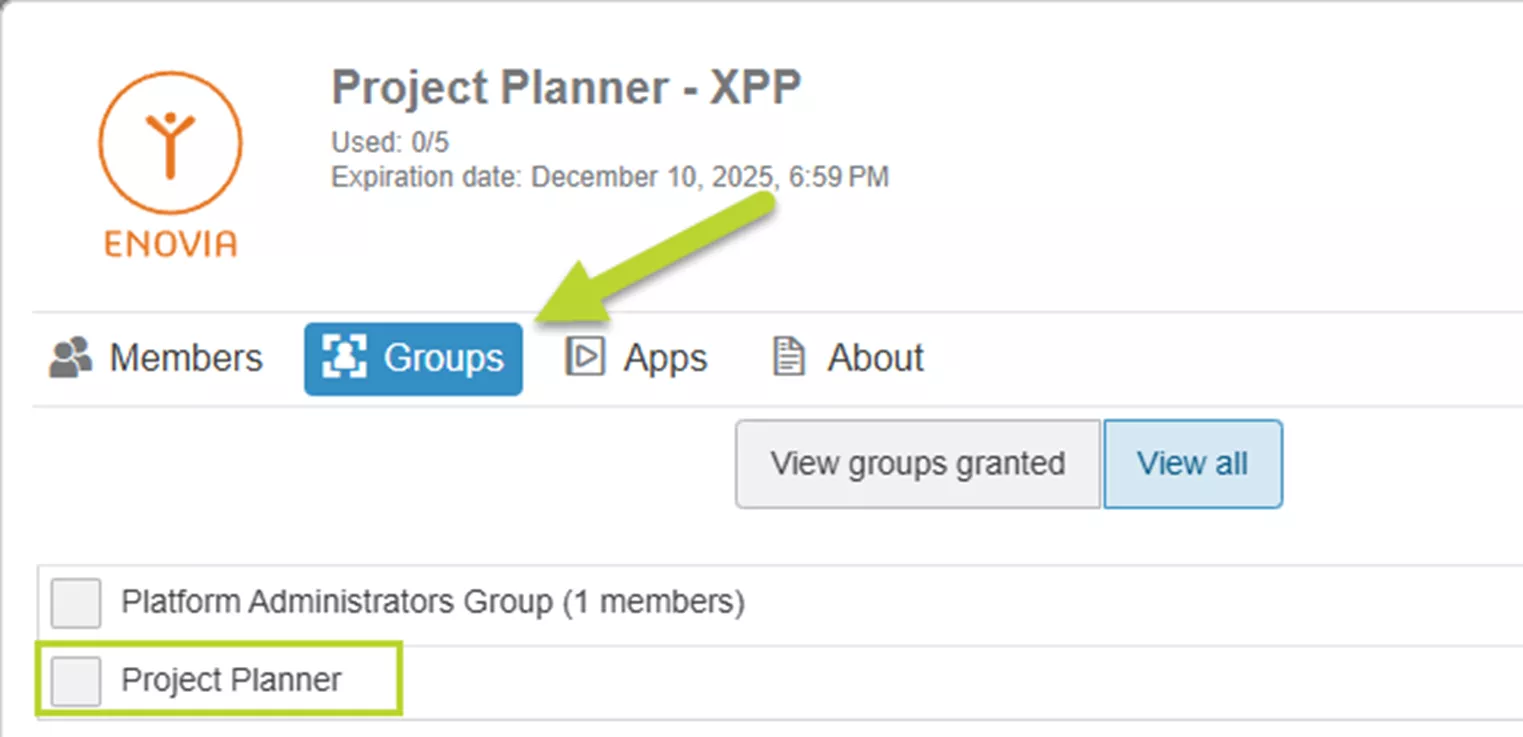Click the Project Planner - XPP title
This screenshot has height=737, width=1523.
(566, 88)
